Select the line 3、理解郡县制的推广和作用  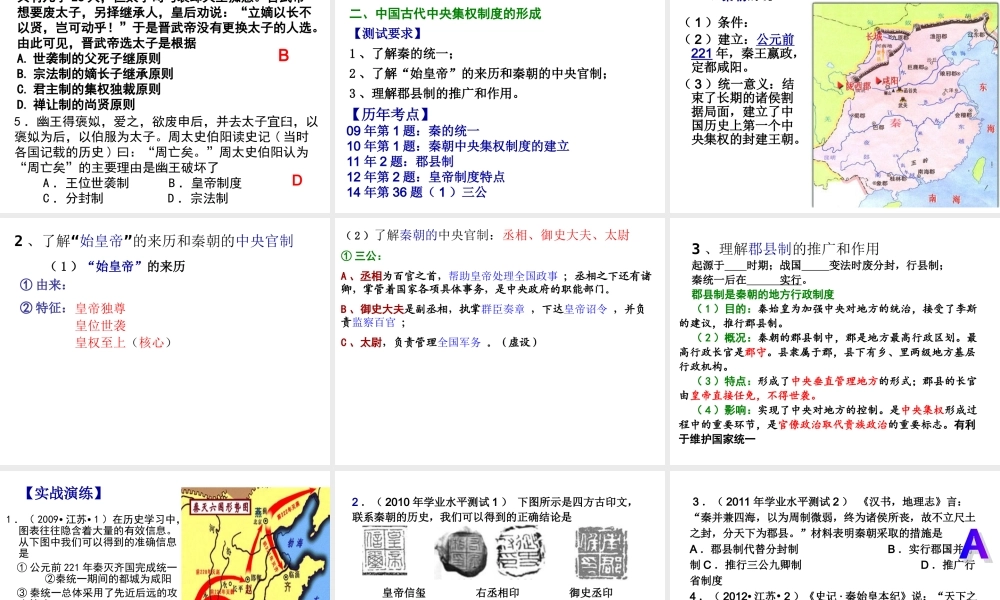point(434,94)
